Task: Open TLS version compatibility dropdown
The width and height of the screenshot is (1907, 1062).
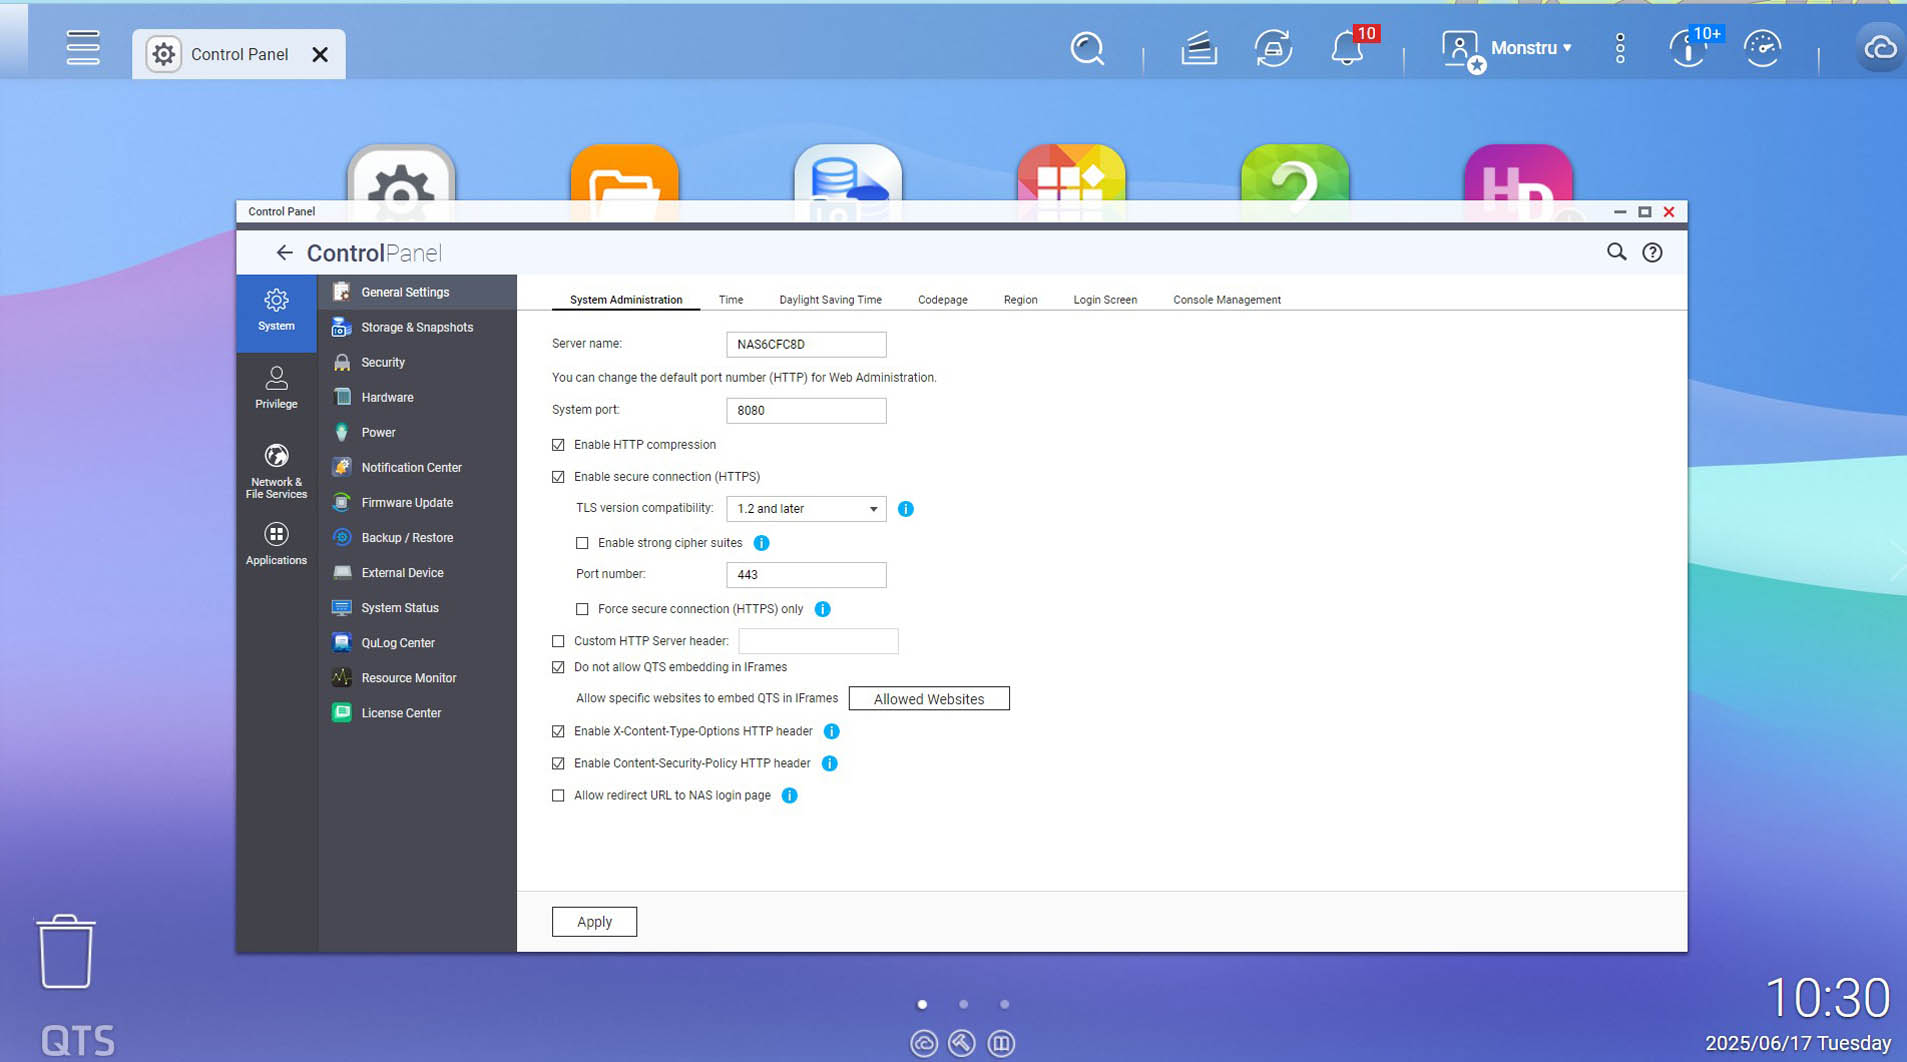Action: click(806, 508)
